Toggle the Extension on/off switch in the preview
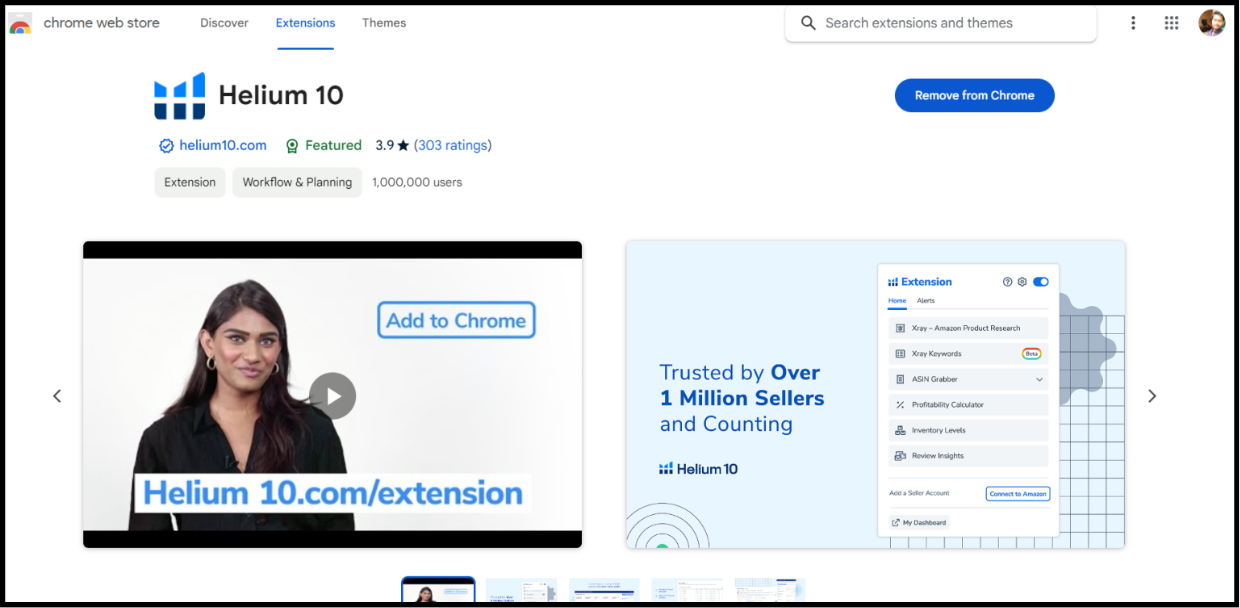The image size is (1240, 608). coord(1041,282)
